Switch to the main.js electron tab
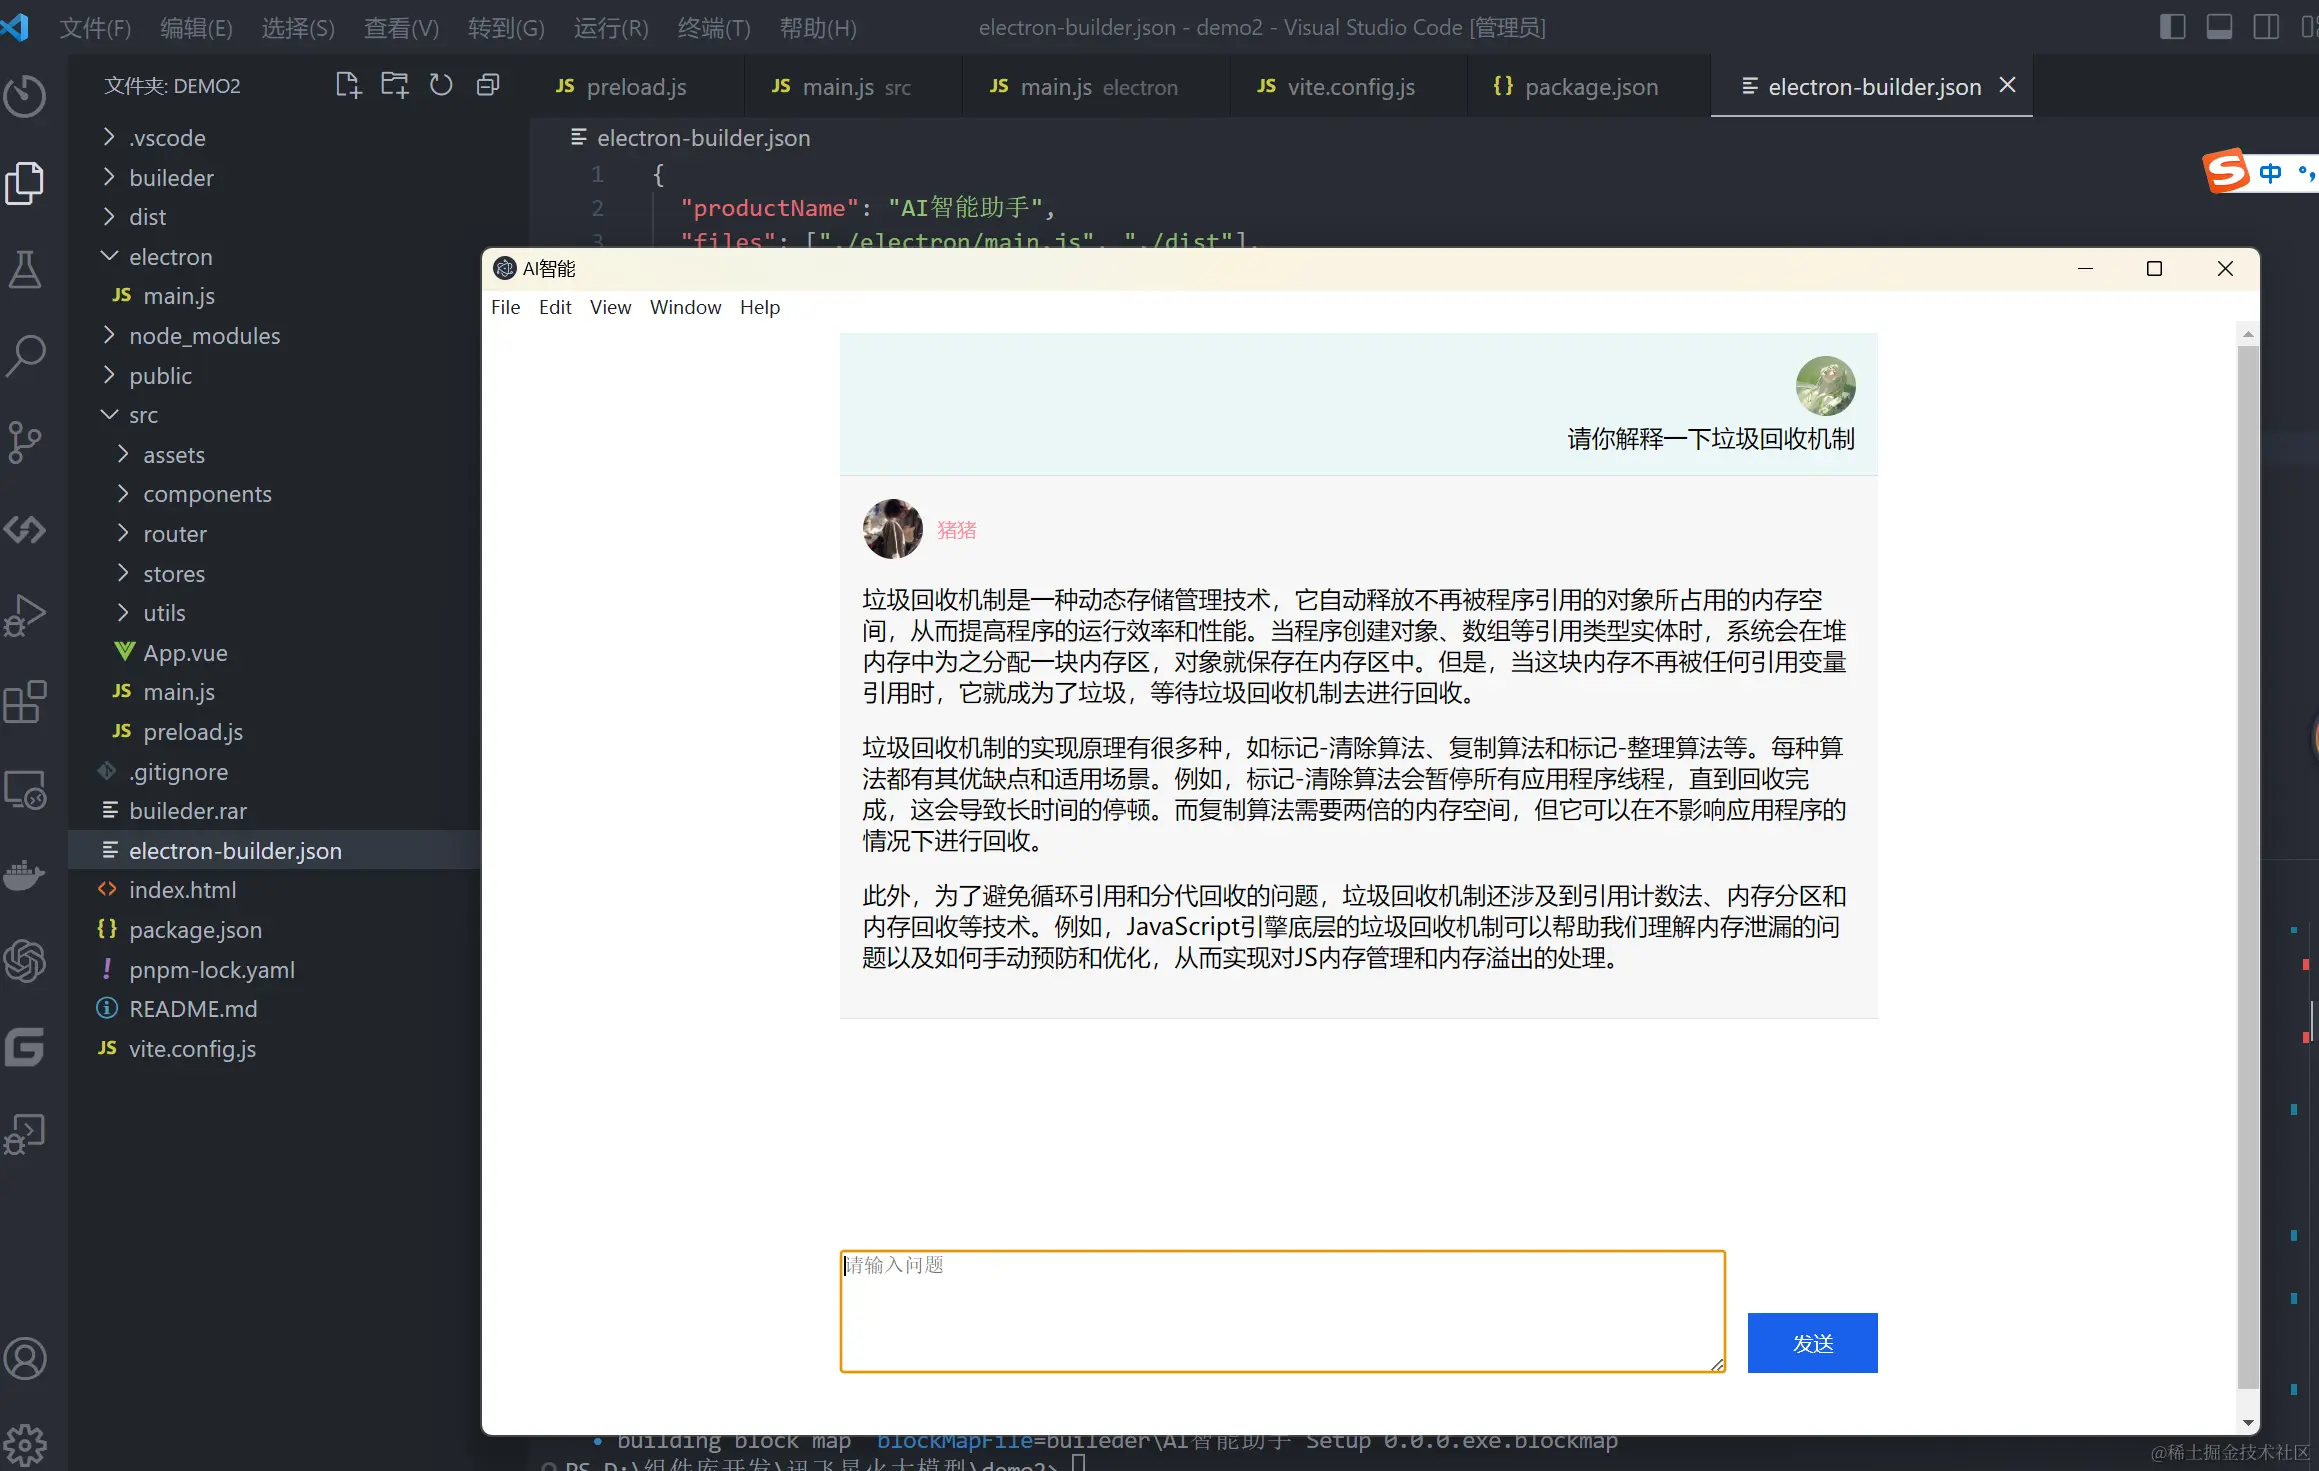2319x1471 pixels. [1096, 87]
